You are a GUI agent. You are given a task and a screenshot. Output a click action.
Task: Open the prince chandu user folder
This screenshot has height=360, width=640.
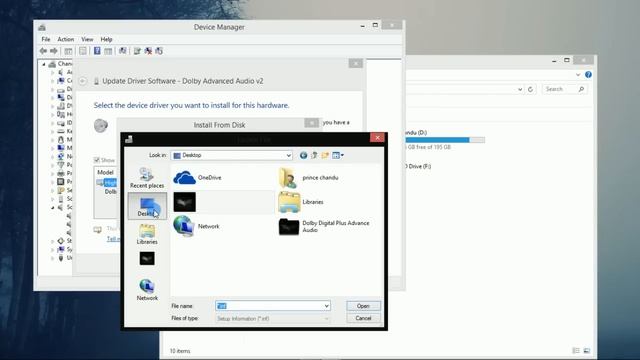coord(309,178)
